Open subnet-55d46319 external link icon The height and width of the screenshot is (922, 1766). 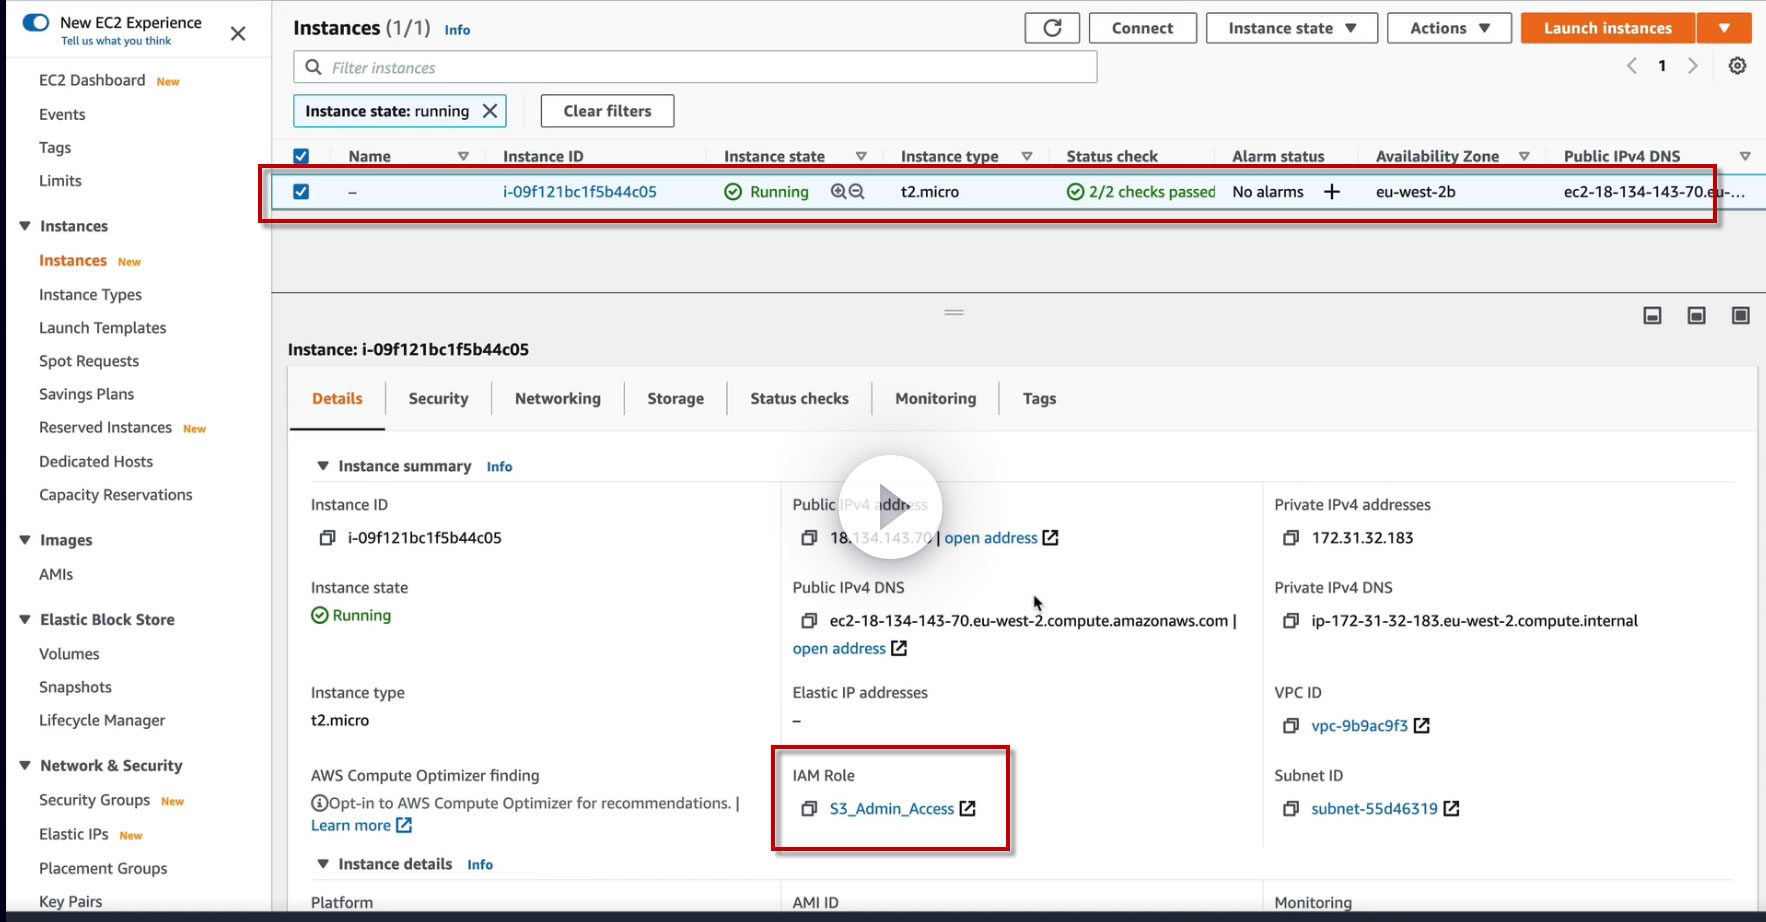[x=1452, y=809]
